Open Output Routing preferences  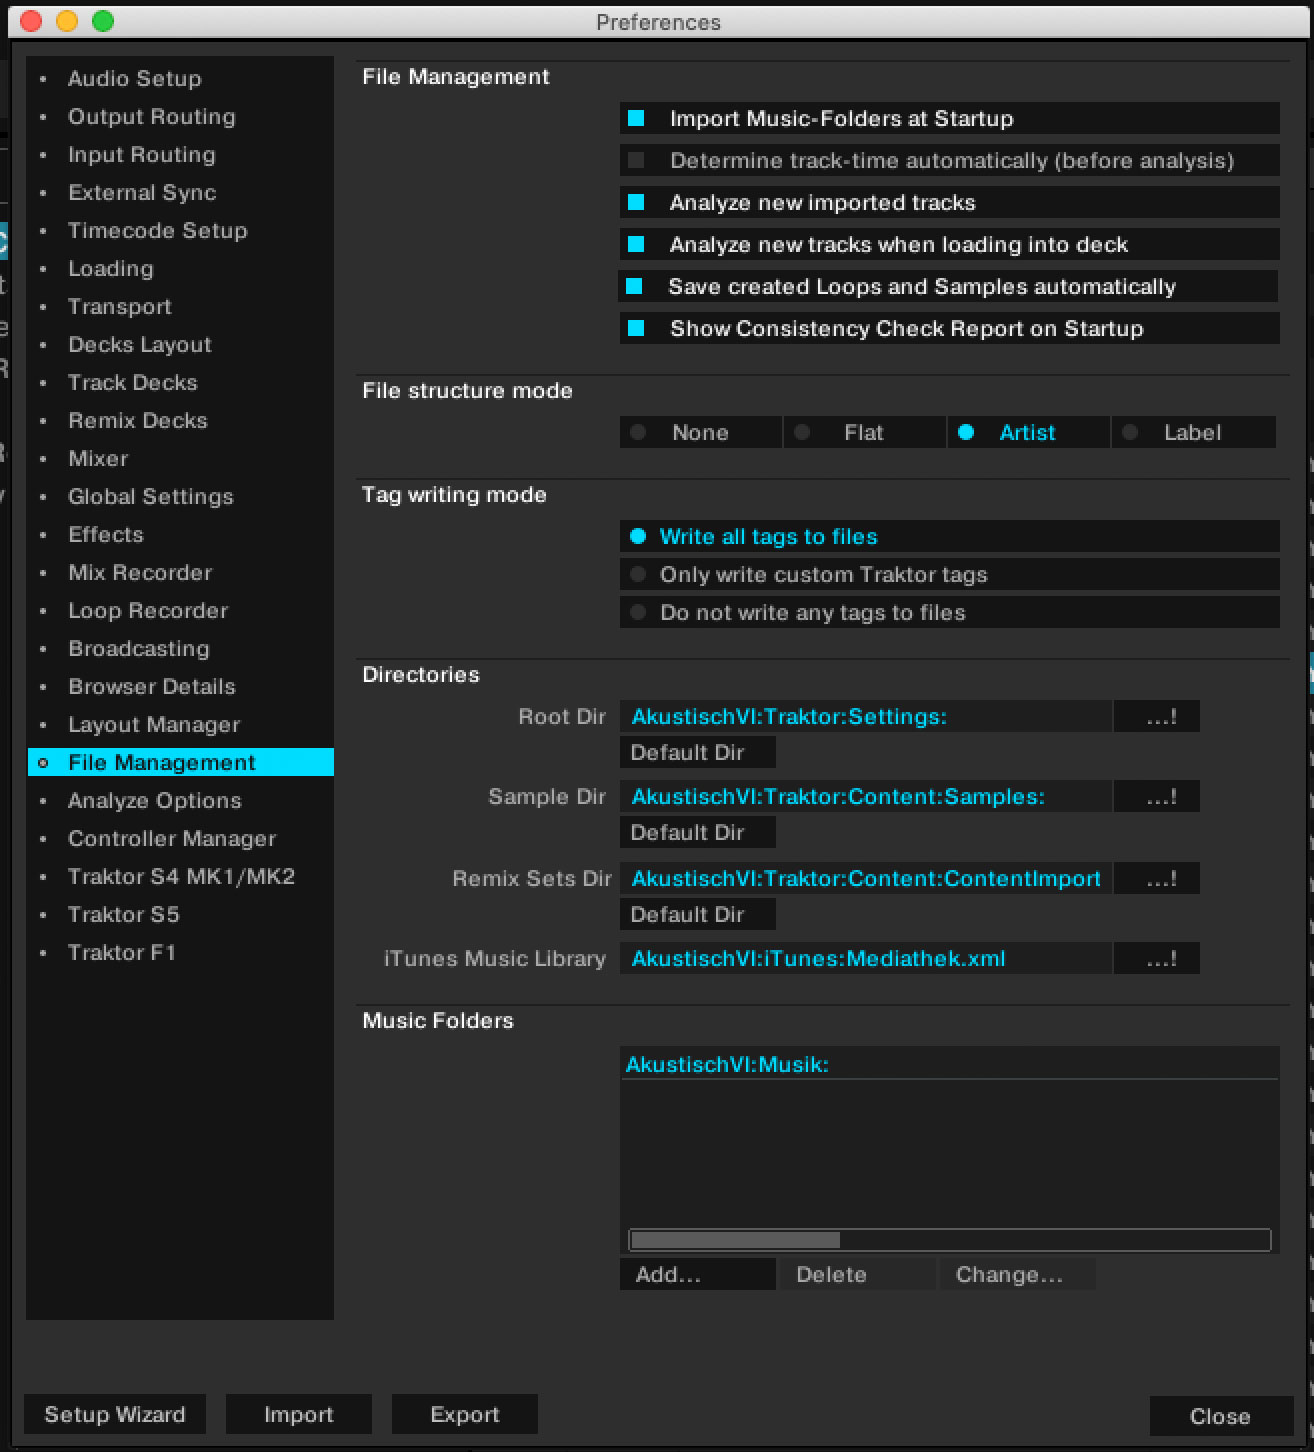click(180, 117)
